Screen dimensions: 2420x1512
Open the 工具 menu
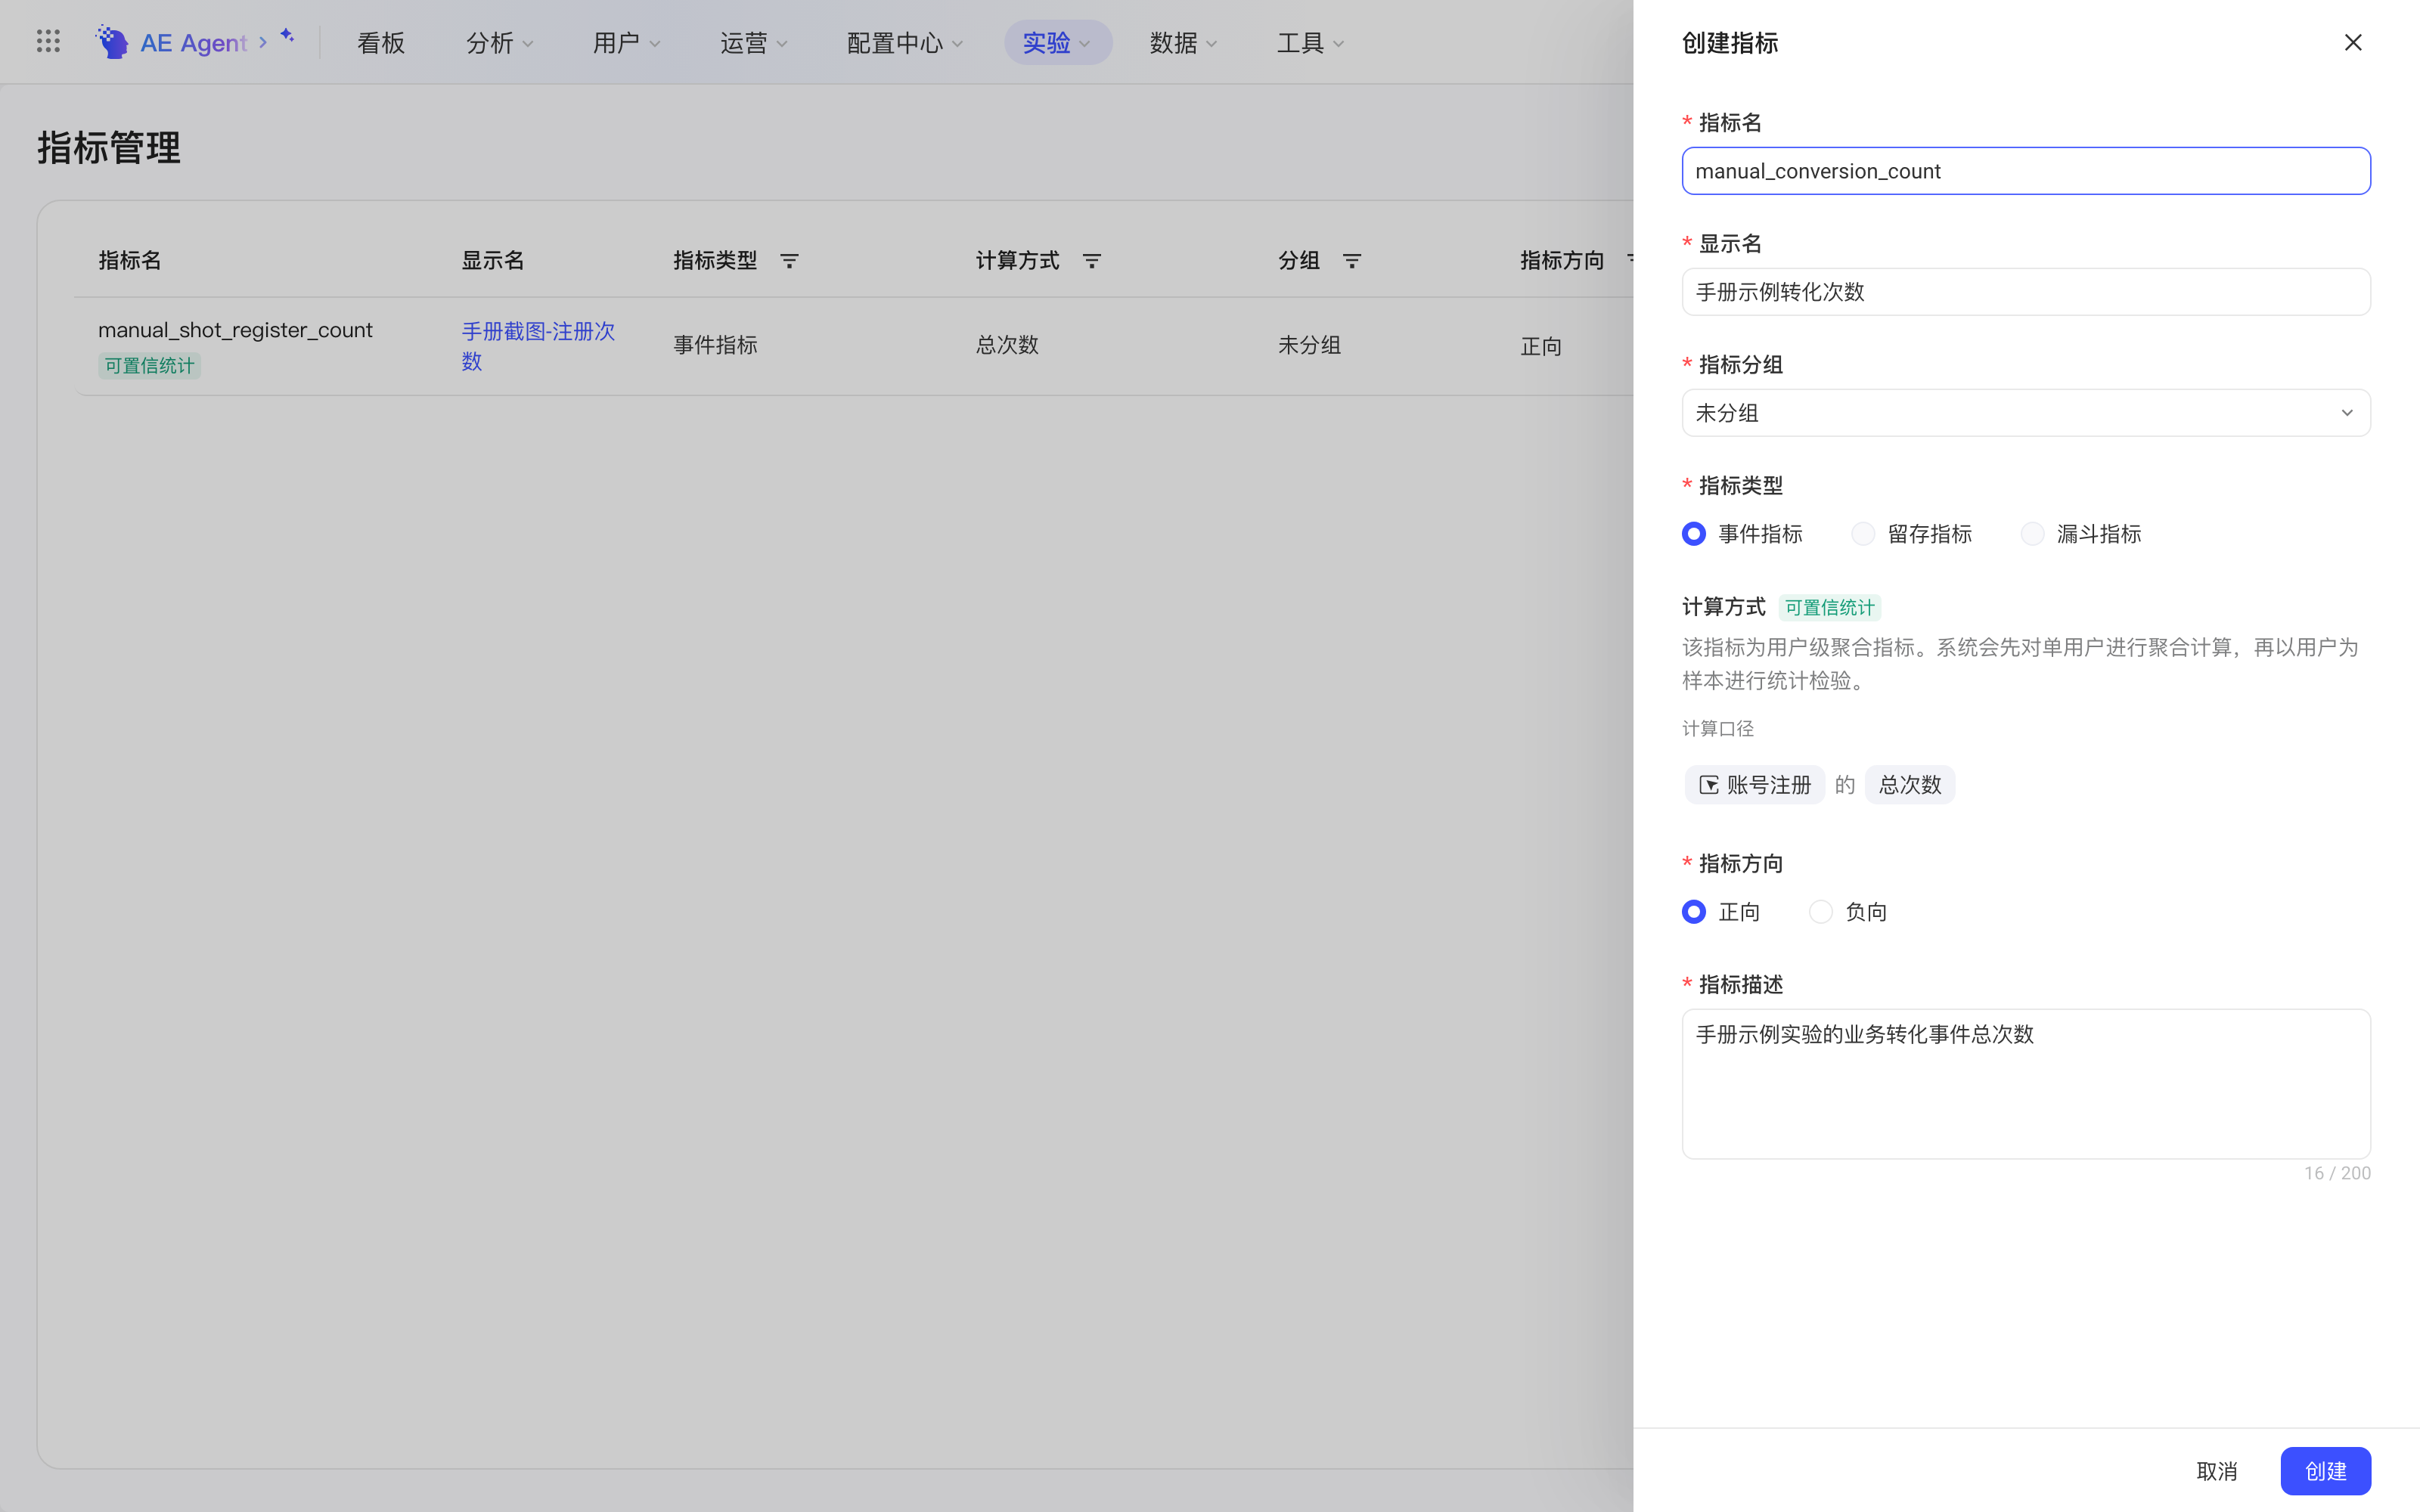[x=1310, y=43]
